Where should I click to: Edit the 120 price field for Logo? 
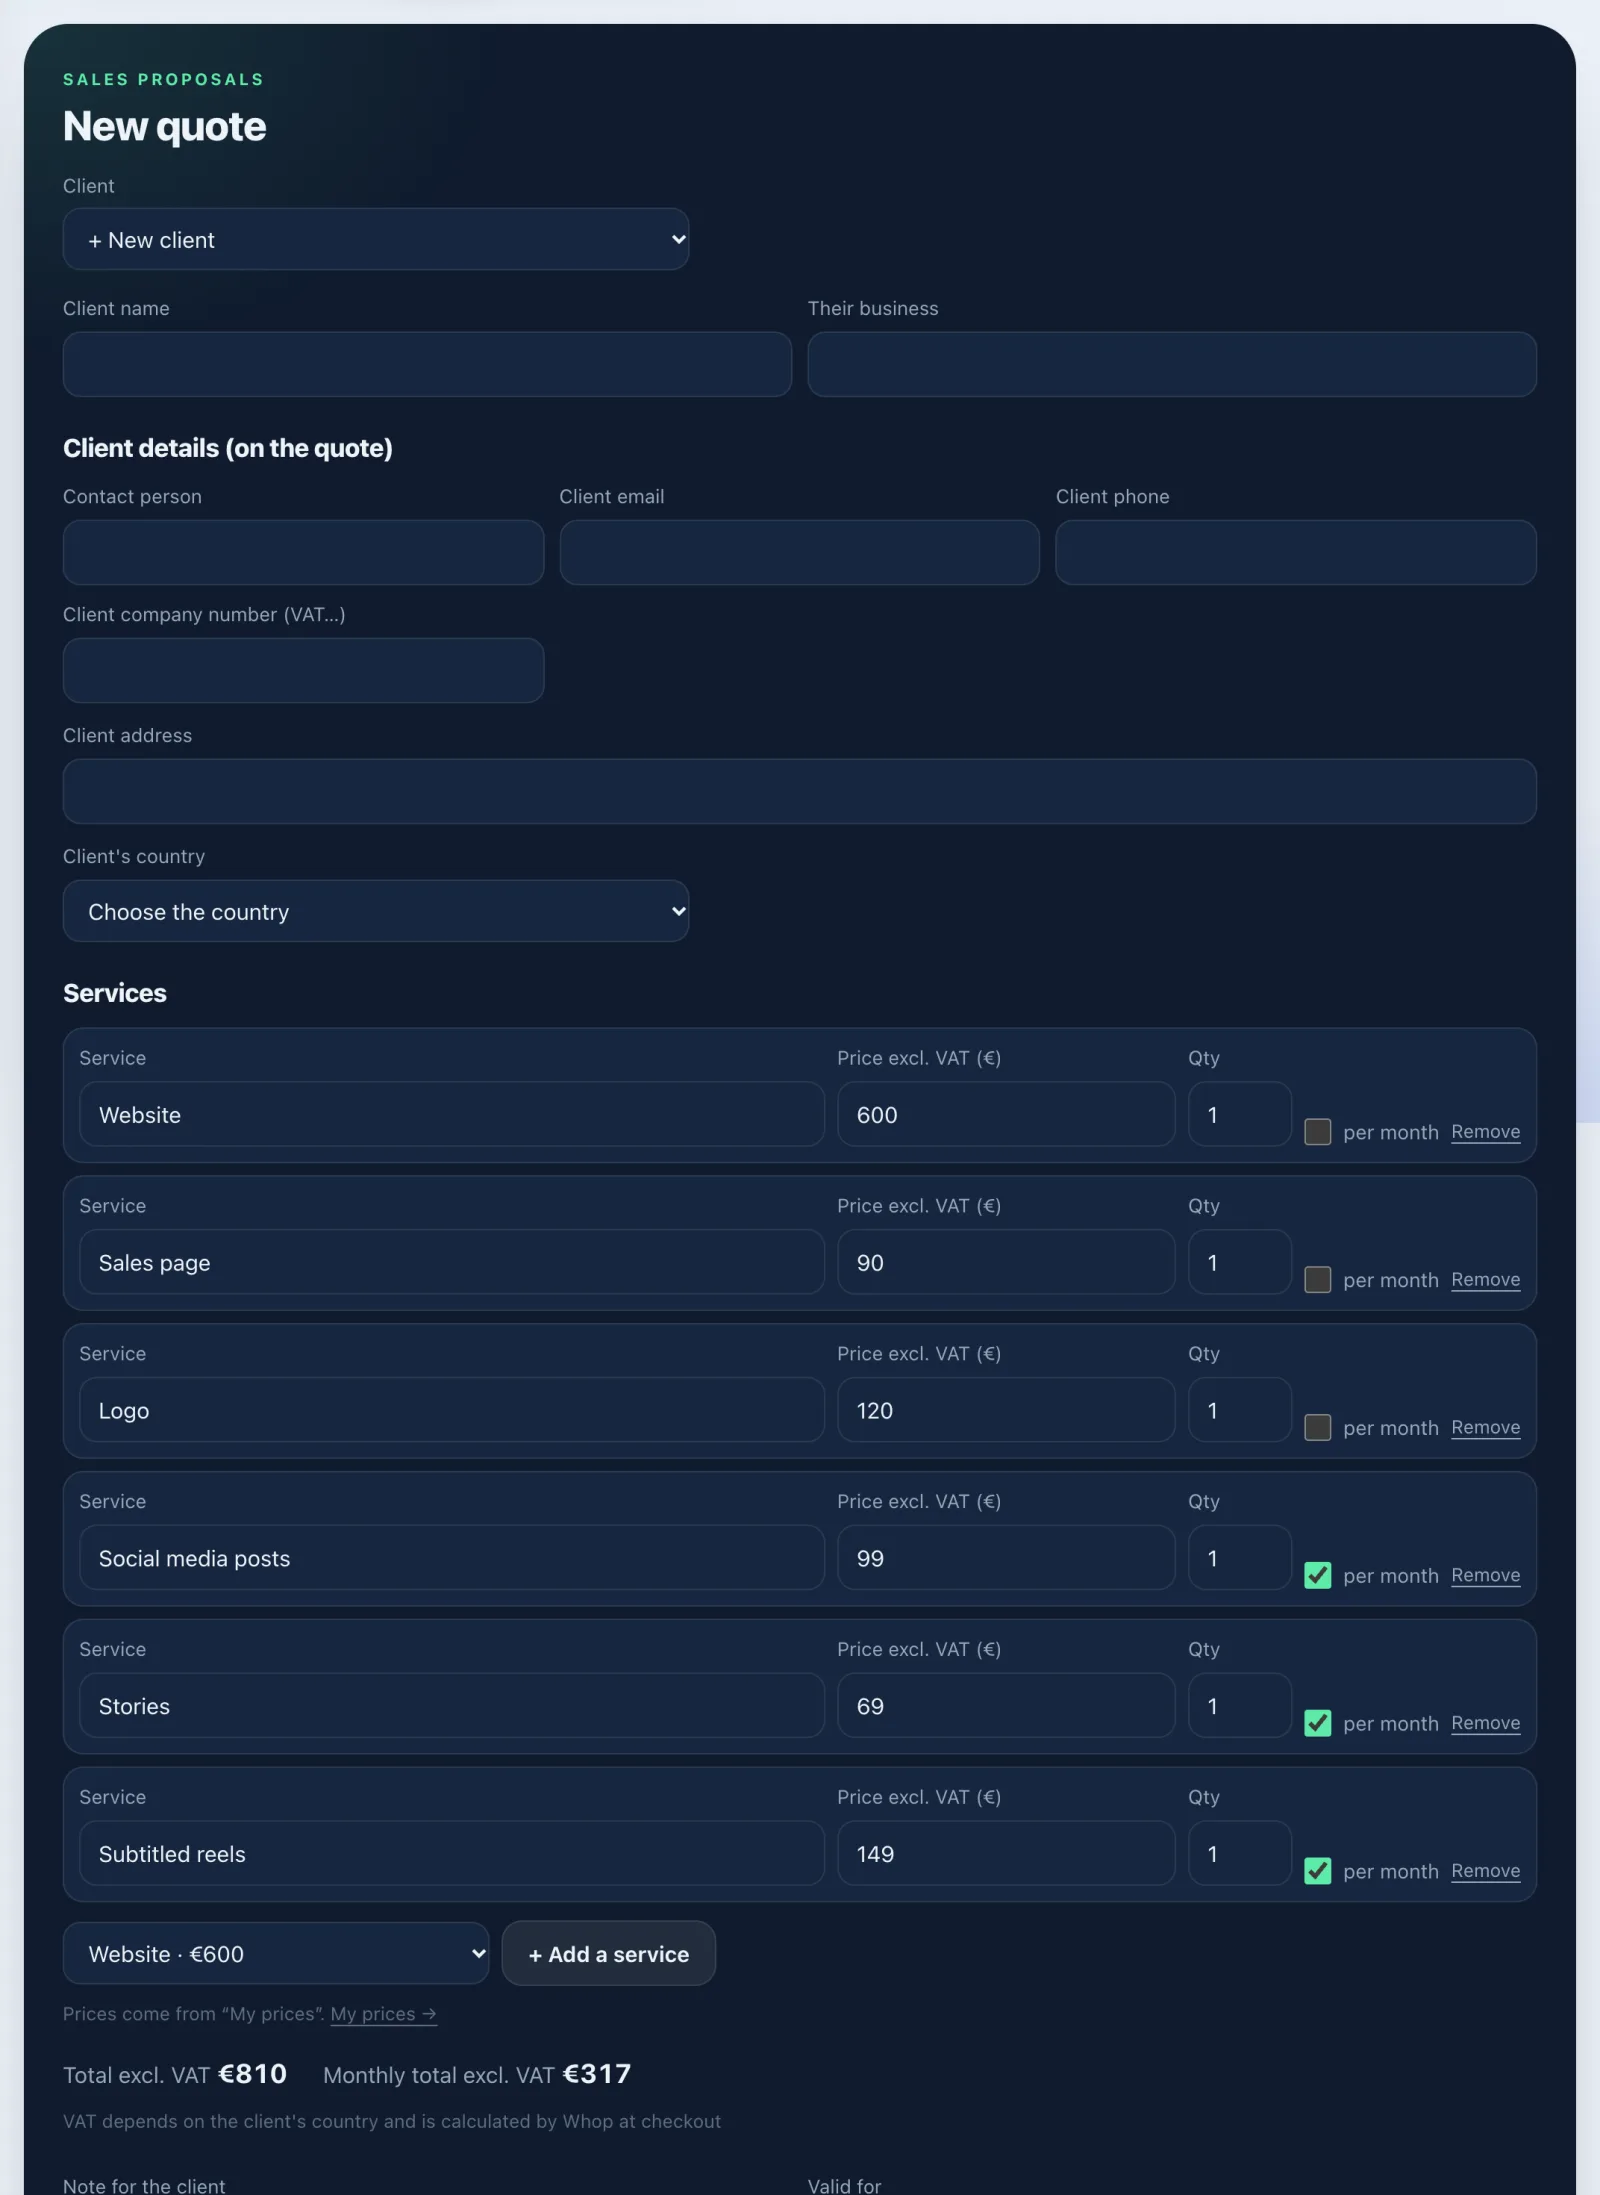pyautogui.click(x=1006, y=1410)
